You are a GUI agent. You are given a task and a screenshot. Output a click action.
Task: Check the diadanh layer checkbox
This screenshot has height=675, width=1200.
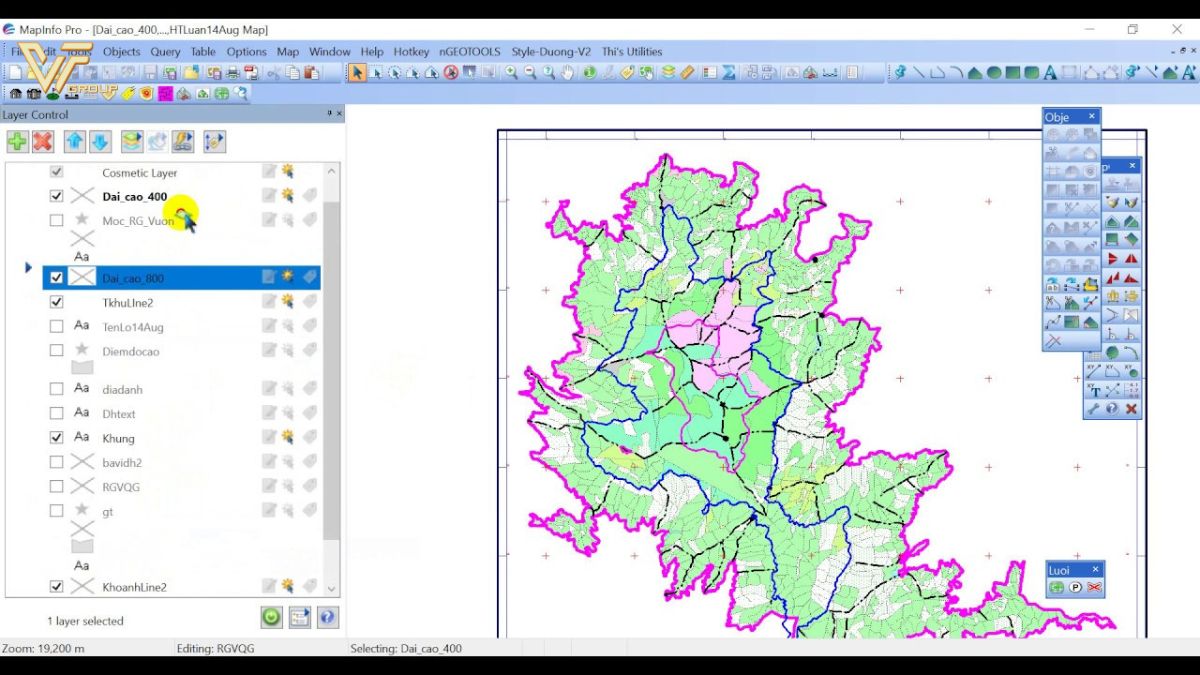56,388
